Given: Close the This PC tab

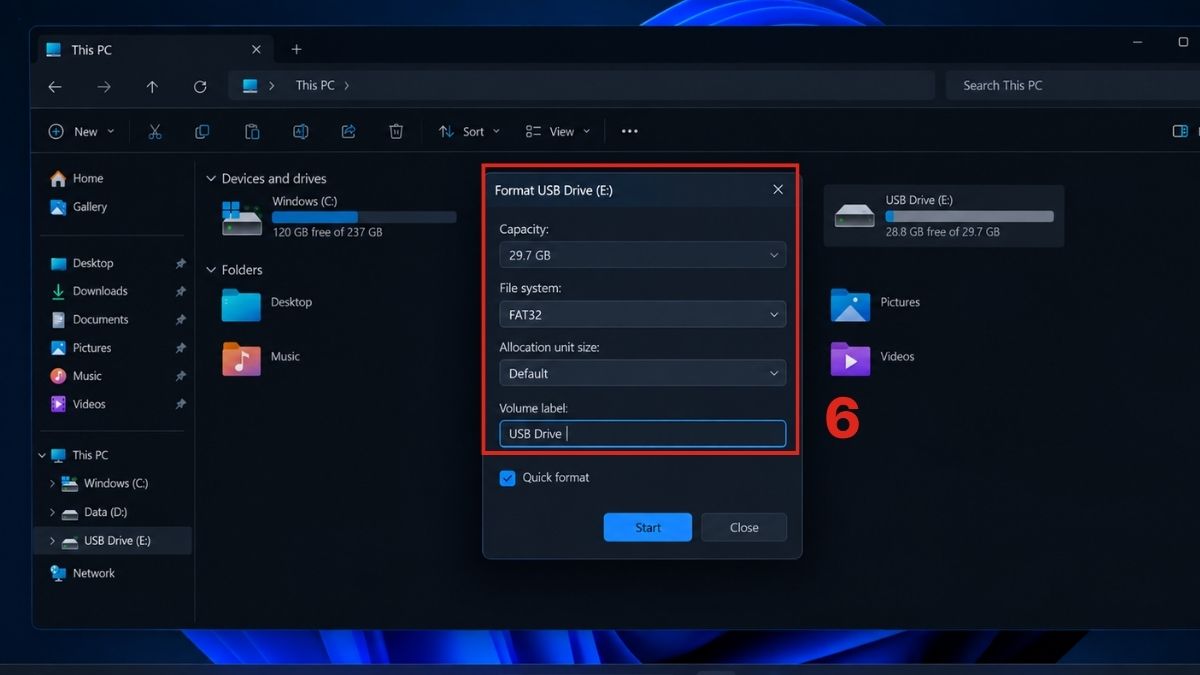Looking at the screenshot, I should pos(256,49).
